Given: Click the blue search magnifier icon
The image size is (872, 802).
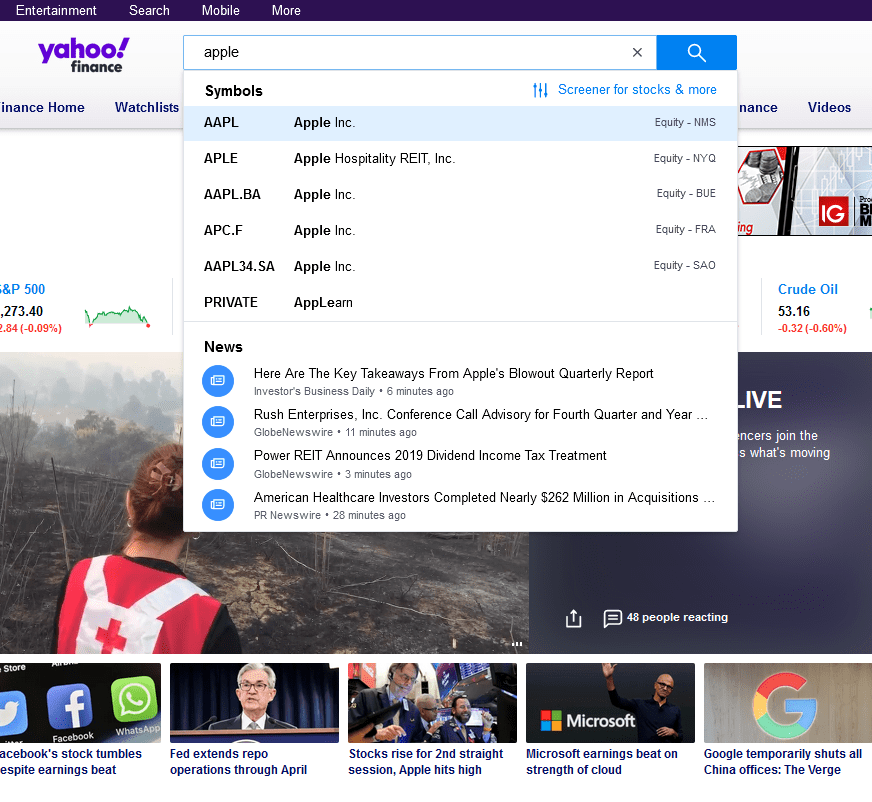Looking at the screenshot, I should click(x=696, y=52).
